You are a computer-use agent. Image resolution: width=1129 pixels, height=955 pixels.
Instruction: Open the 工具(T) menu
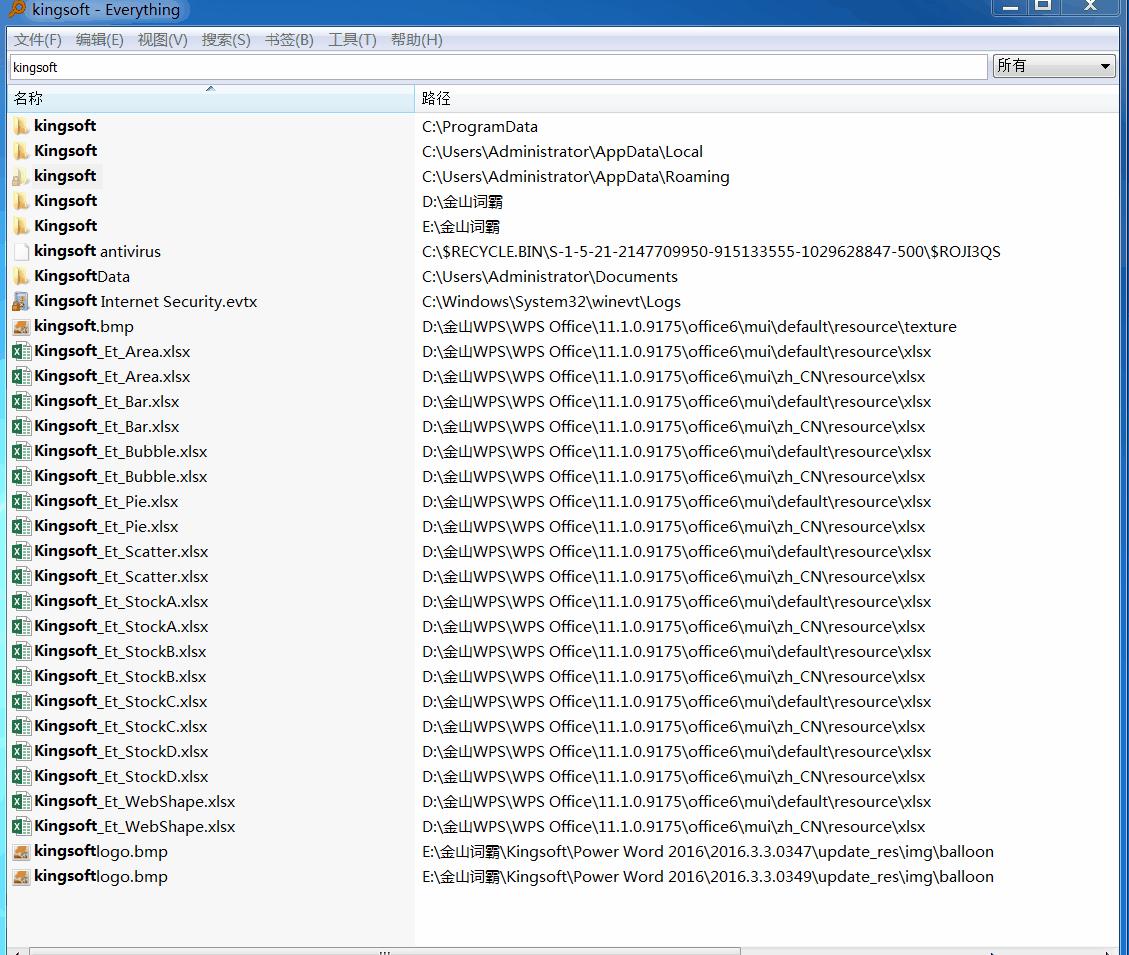[352, 40]
